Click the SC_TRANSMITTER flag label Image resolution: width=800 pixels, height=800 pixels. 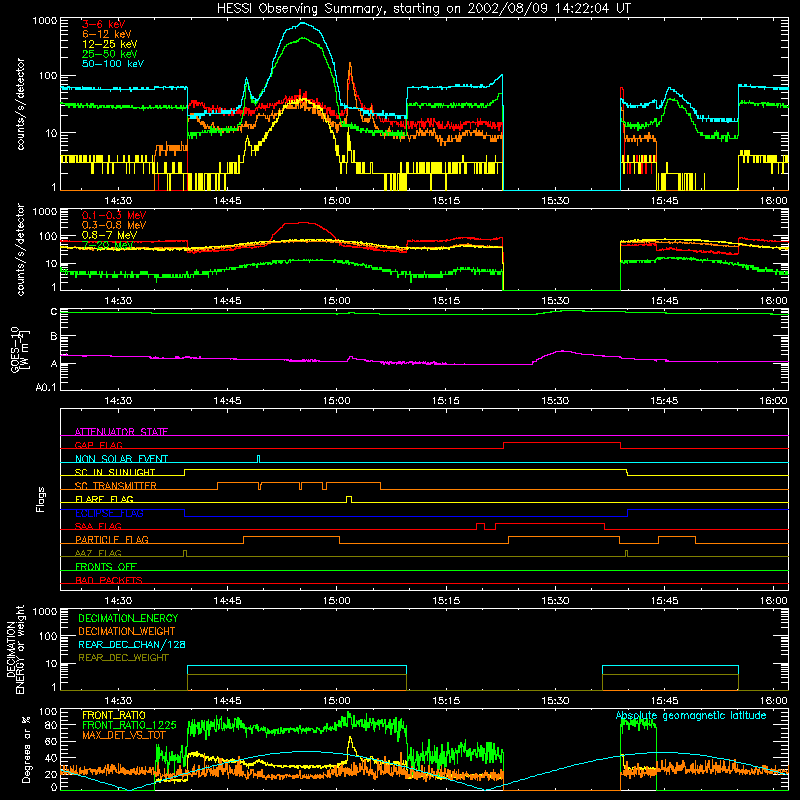pyautogui.click(x=116, y=486)
